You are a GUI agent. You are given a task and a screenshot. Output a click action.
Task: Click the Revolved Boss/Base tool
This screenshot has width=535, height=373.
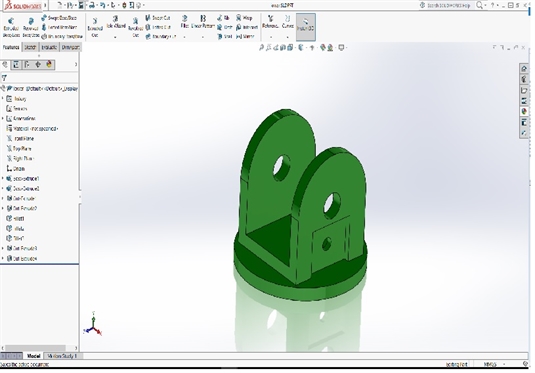coord(31,27)
